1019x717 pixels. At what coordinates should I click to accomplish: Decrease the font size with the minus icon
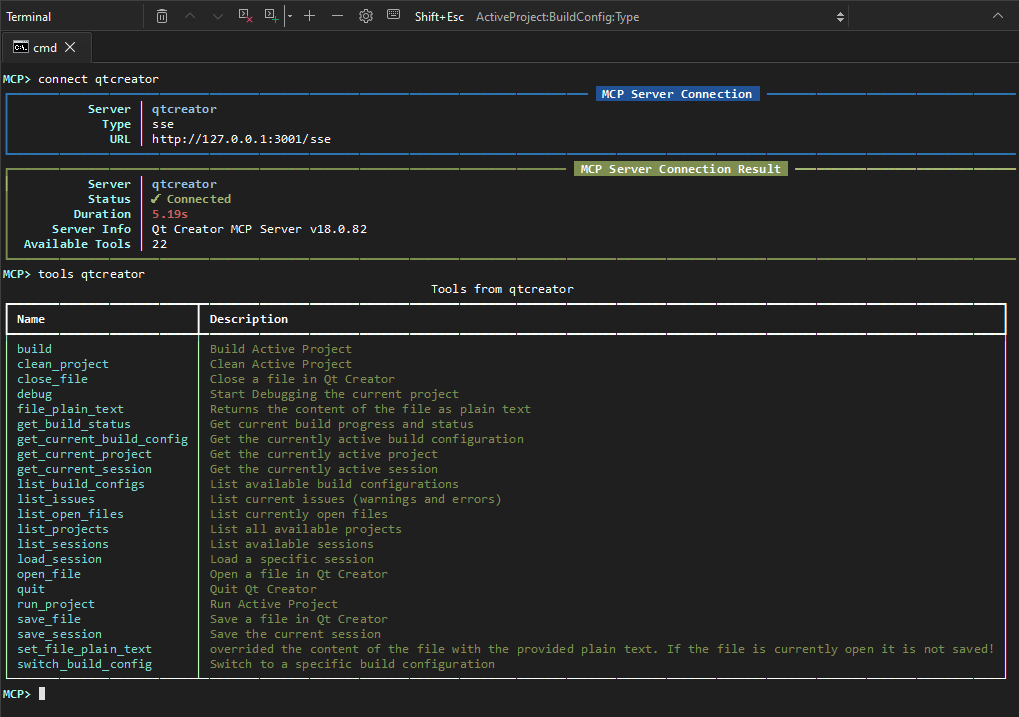[337, 16]
